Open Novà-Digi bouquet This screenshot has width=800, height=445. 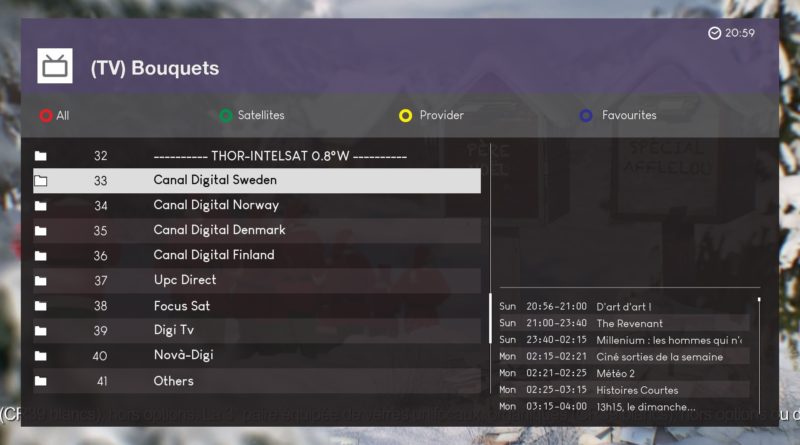coord(257,356)
